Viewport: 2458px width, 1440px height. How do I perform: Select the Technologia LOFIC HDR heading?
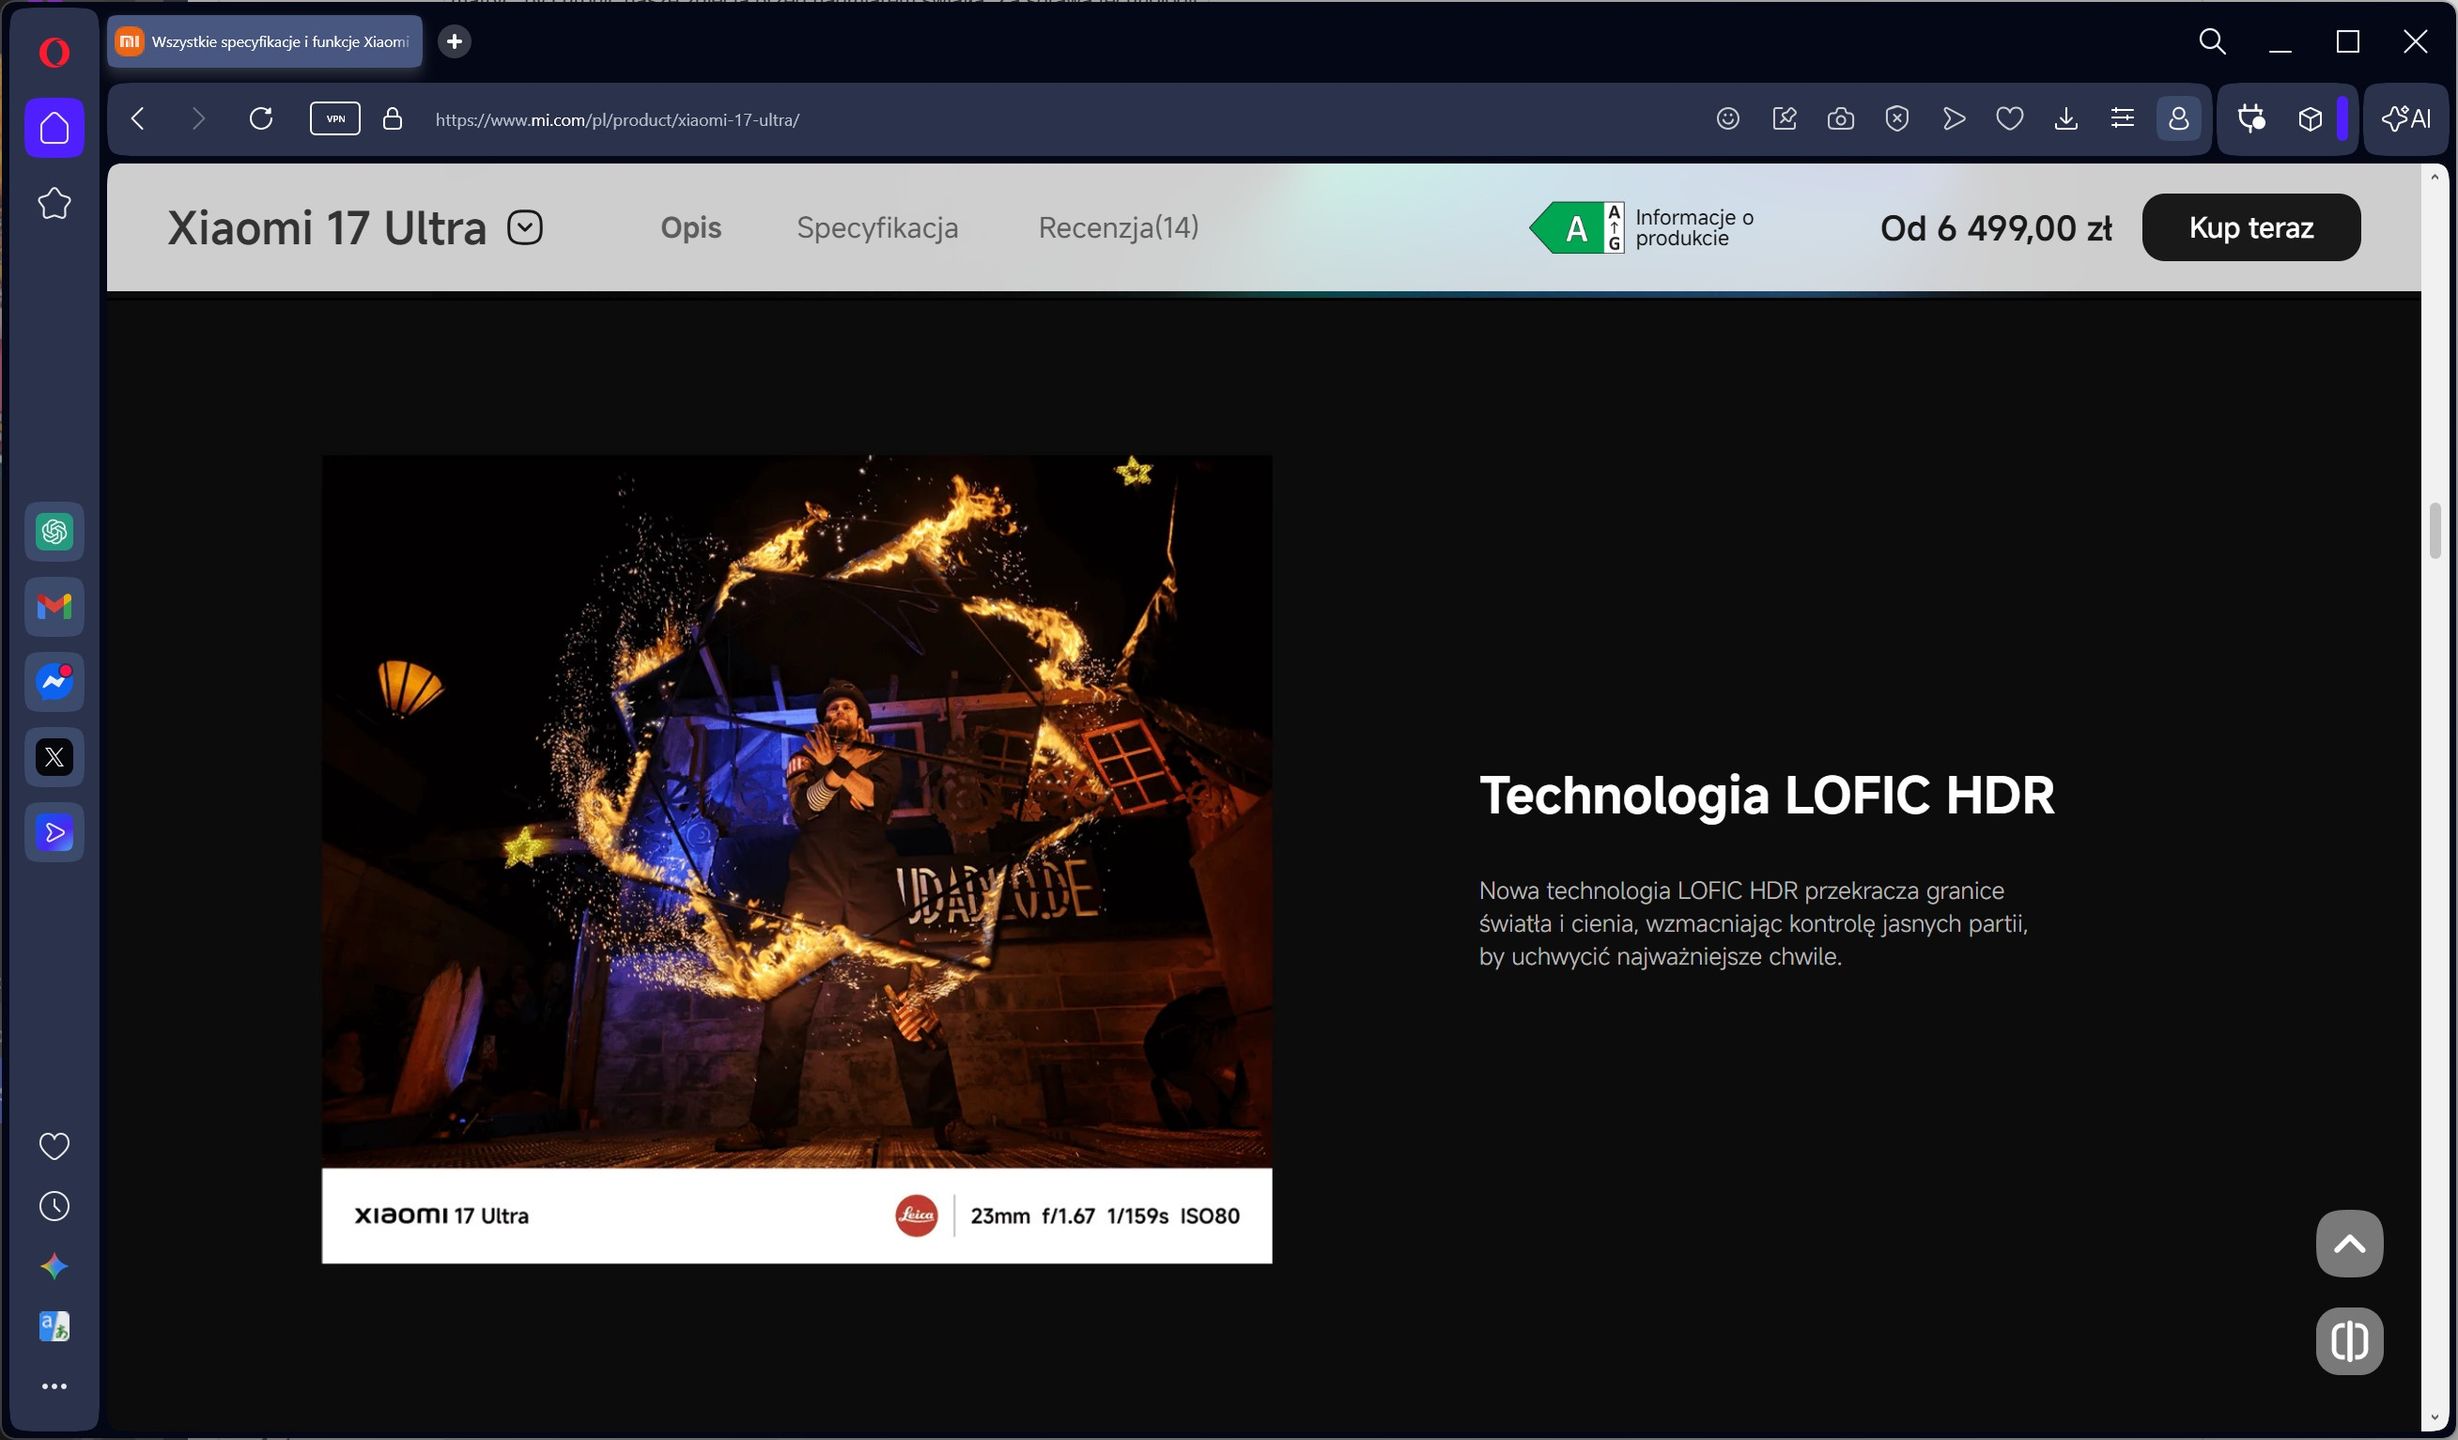tap(1767, 795)
